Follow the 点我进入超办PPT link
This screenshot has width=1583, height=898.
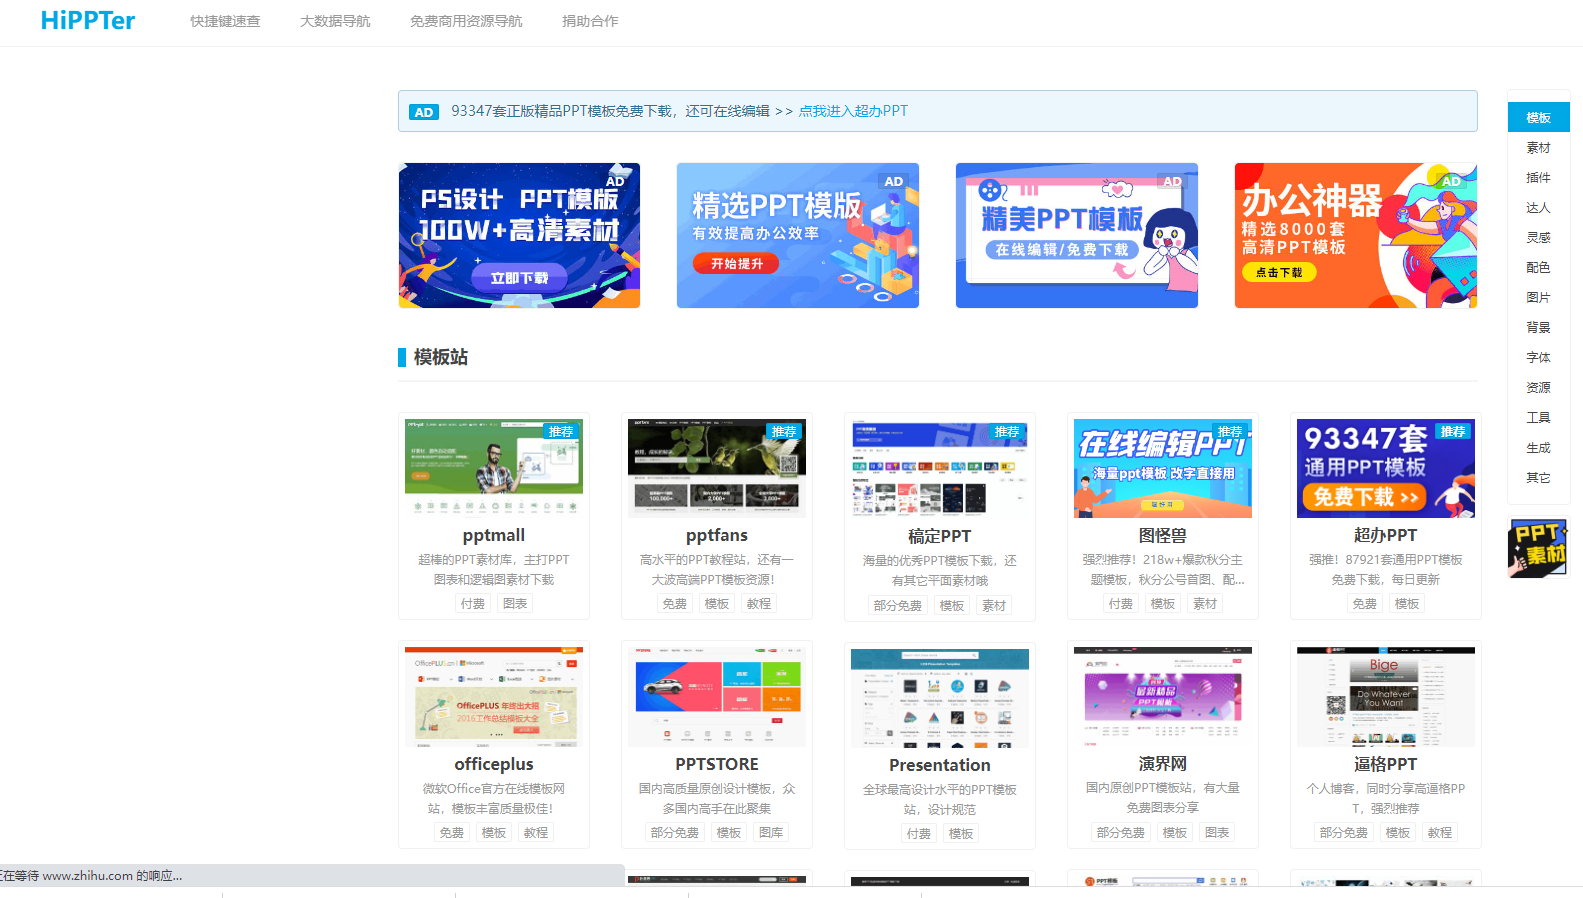(x=853, y=111)
